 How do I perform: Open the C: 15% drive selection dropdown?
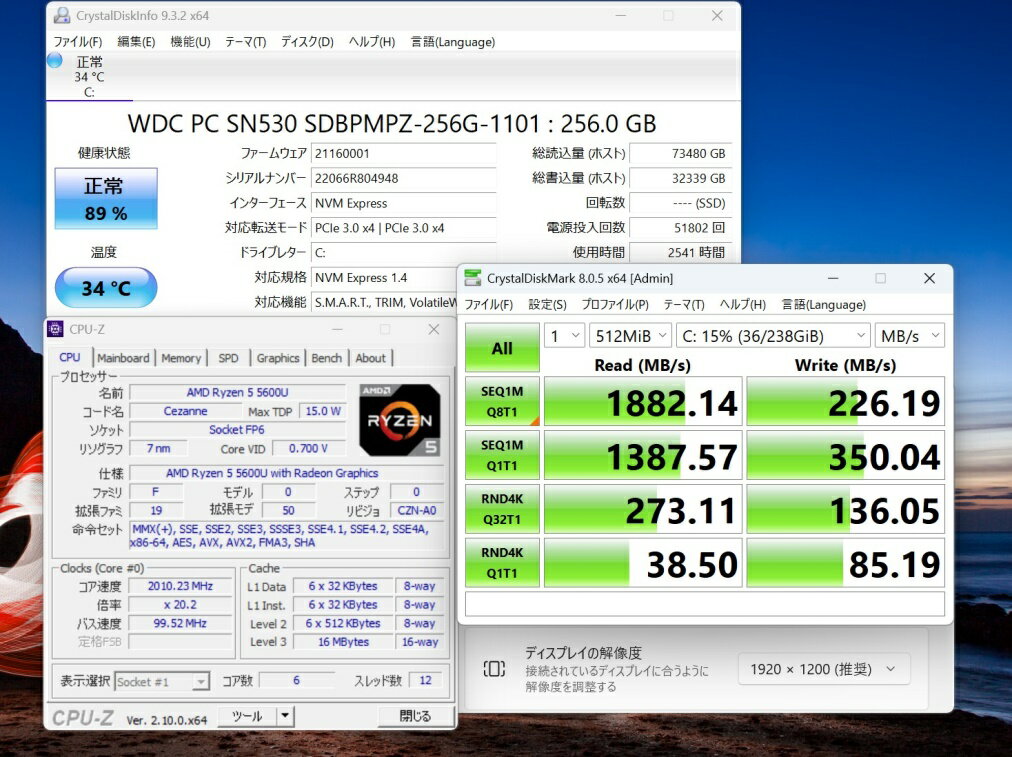click(x=772, y=336)
